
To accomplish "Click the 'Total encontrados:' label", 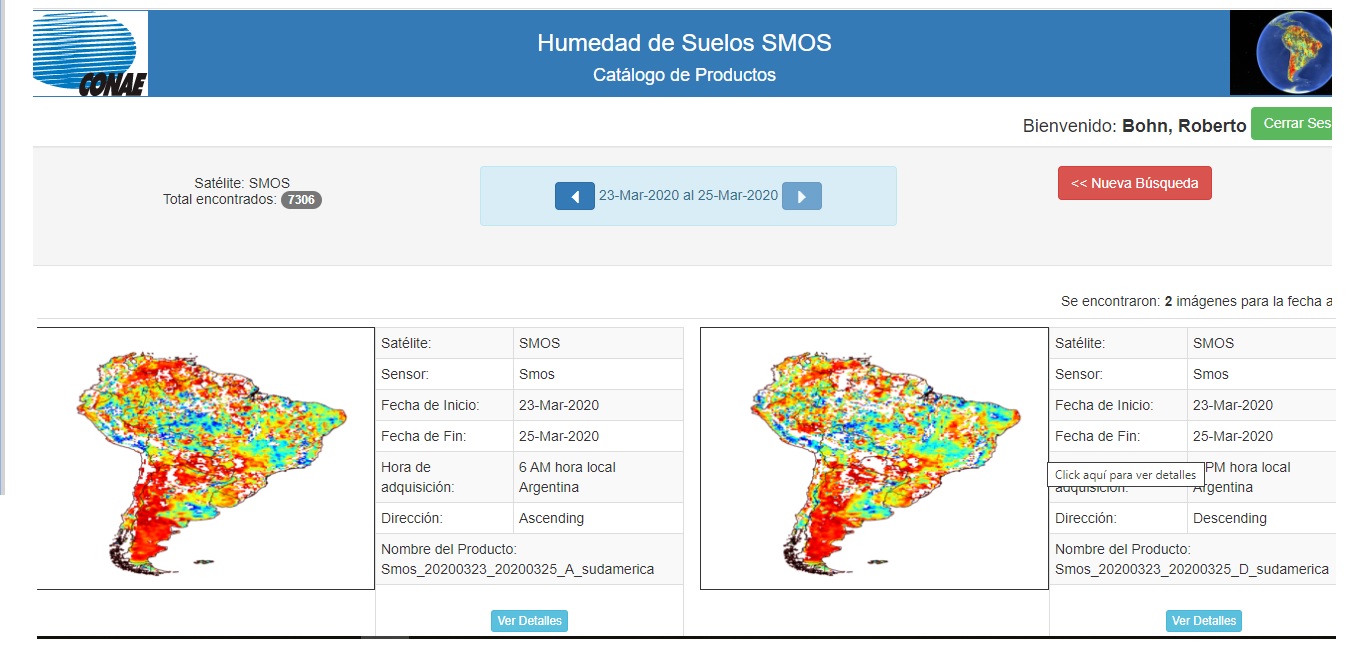I will click(220, 200).
